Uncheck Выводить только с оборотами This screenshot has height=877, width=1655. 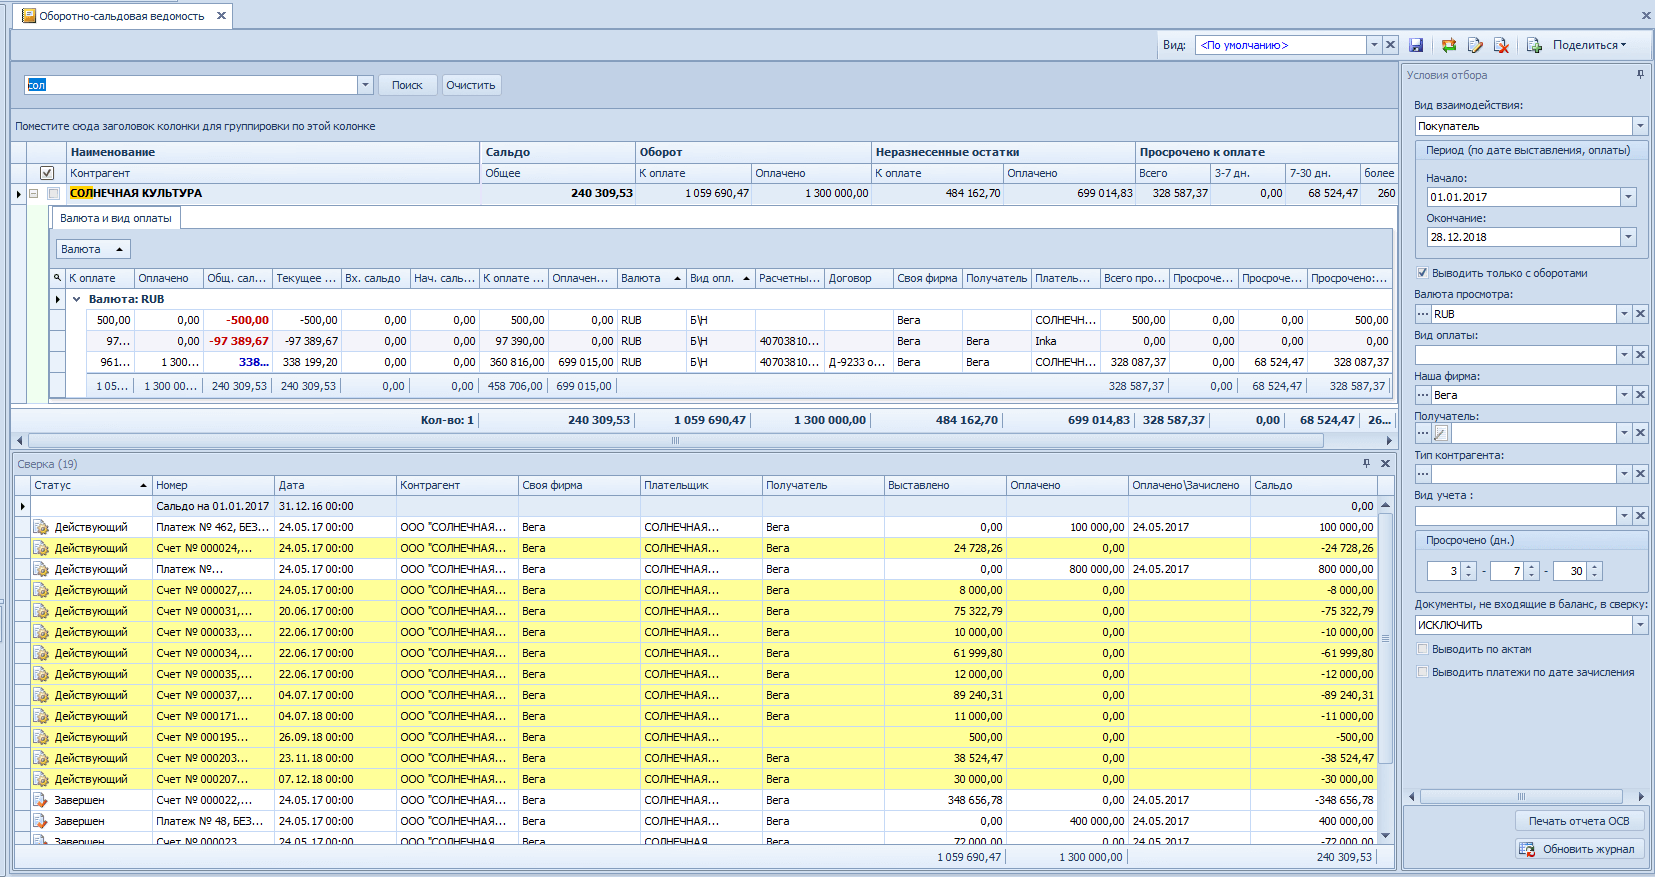(1422, 273)
